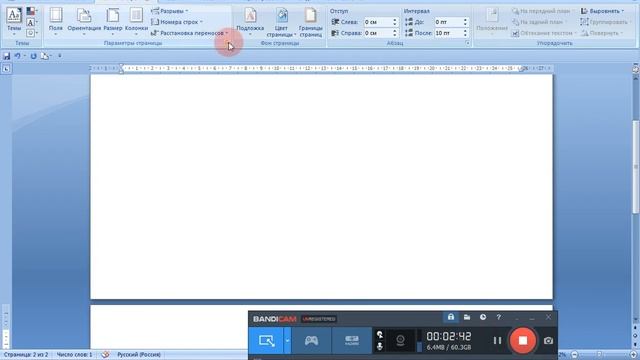Open Bandicam screen mode dropdown arrow
The height and width of the screenshot is (360, 640).
(x=287, y=340)
